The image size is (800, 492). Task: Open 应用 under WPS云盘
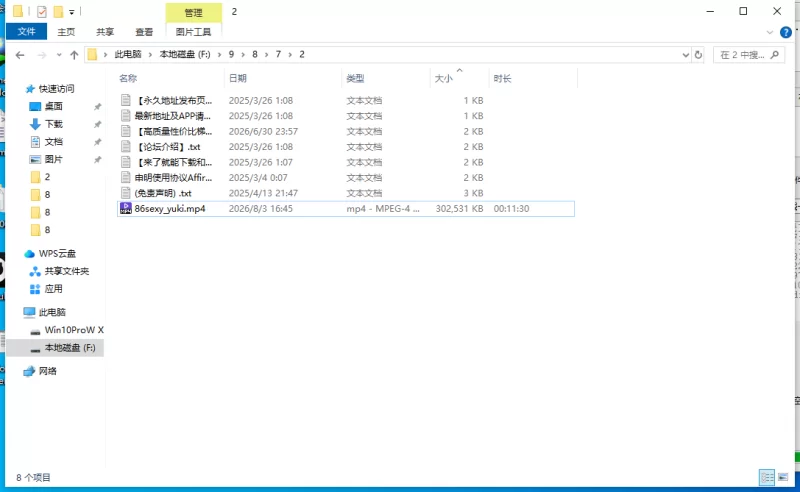pyautogui.click(x=53, y=289)
